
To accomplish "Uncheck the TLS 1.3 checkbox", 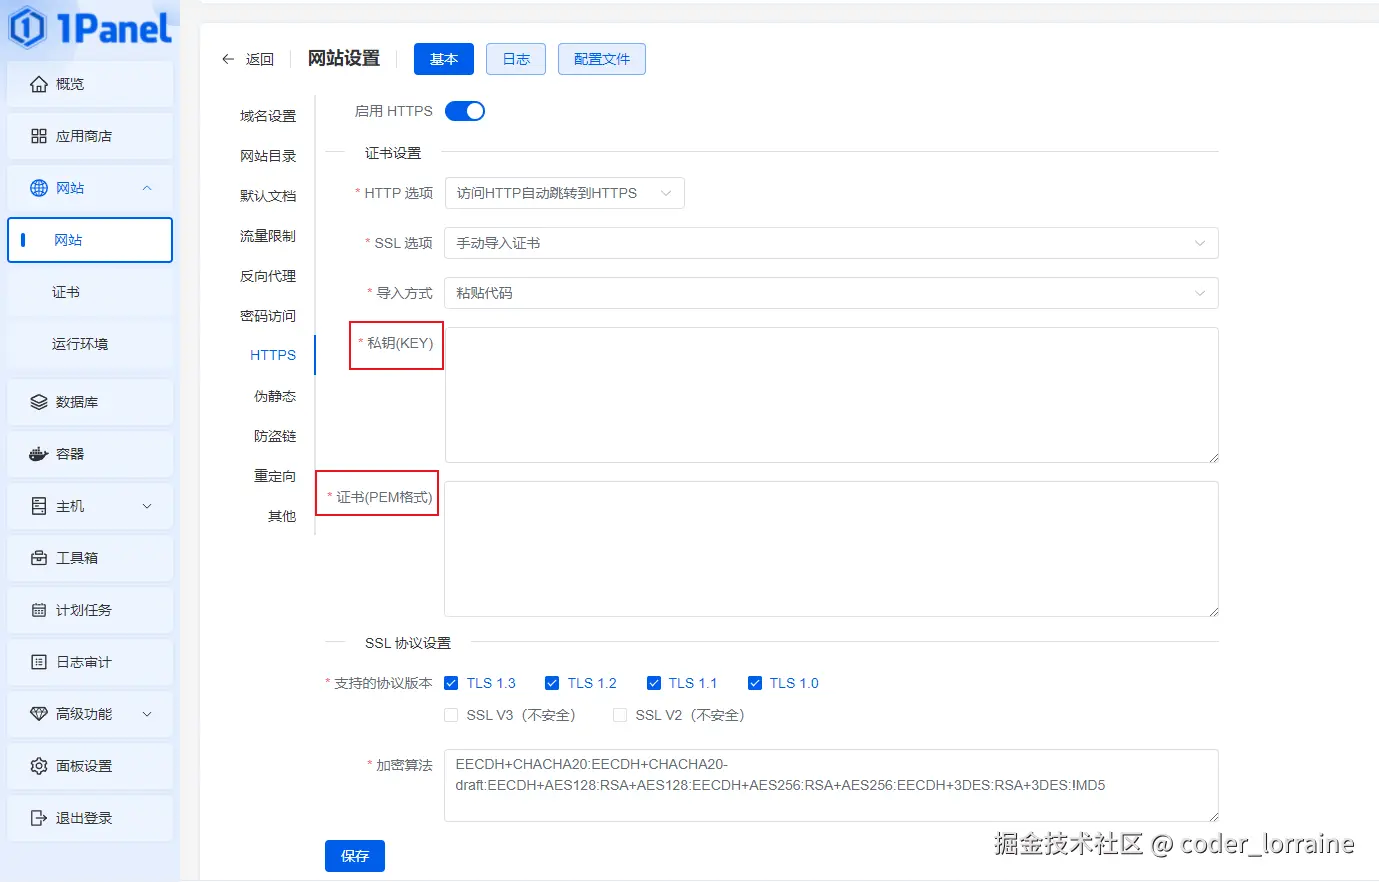I will coord(451,683).
